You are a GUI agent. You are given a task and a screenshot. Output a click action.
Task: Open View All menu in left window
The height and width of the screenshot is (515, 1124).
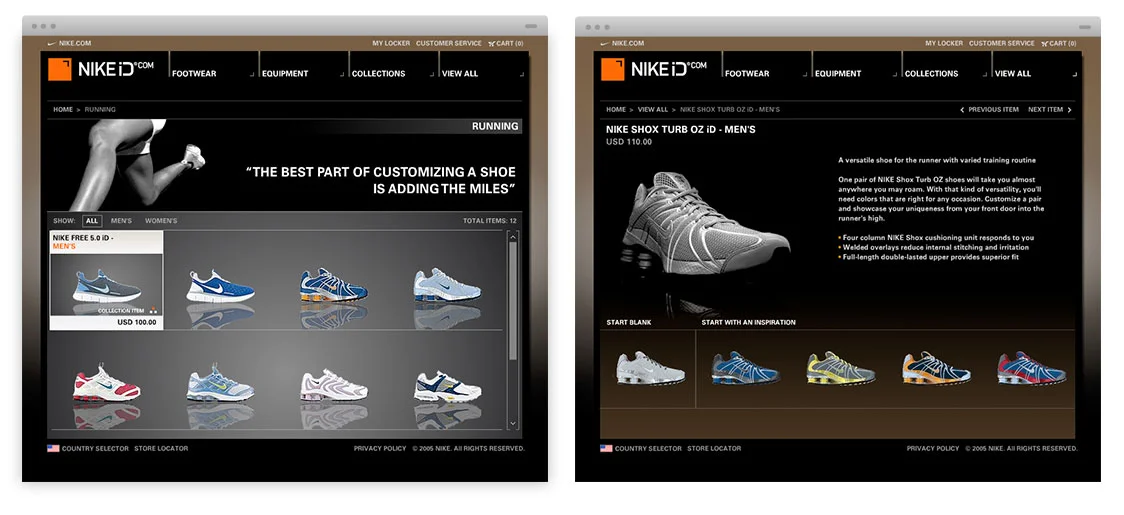(x=459, y=73)
